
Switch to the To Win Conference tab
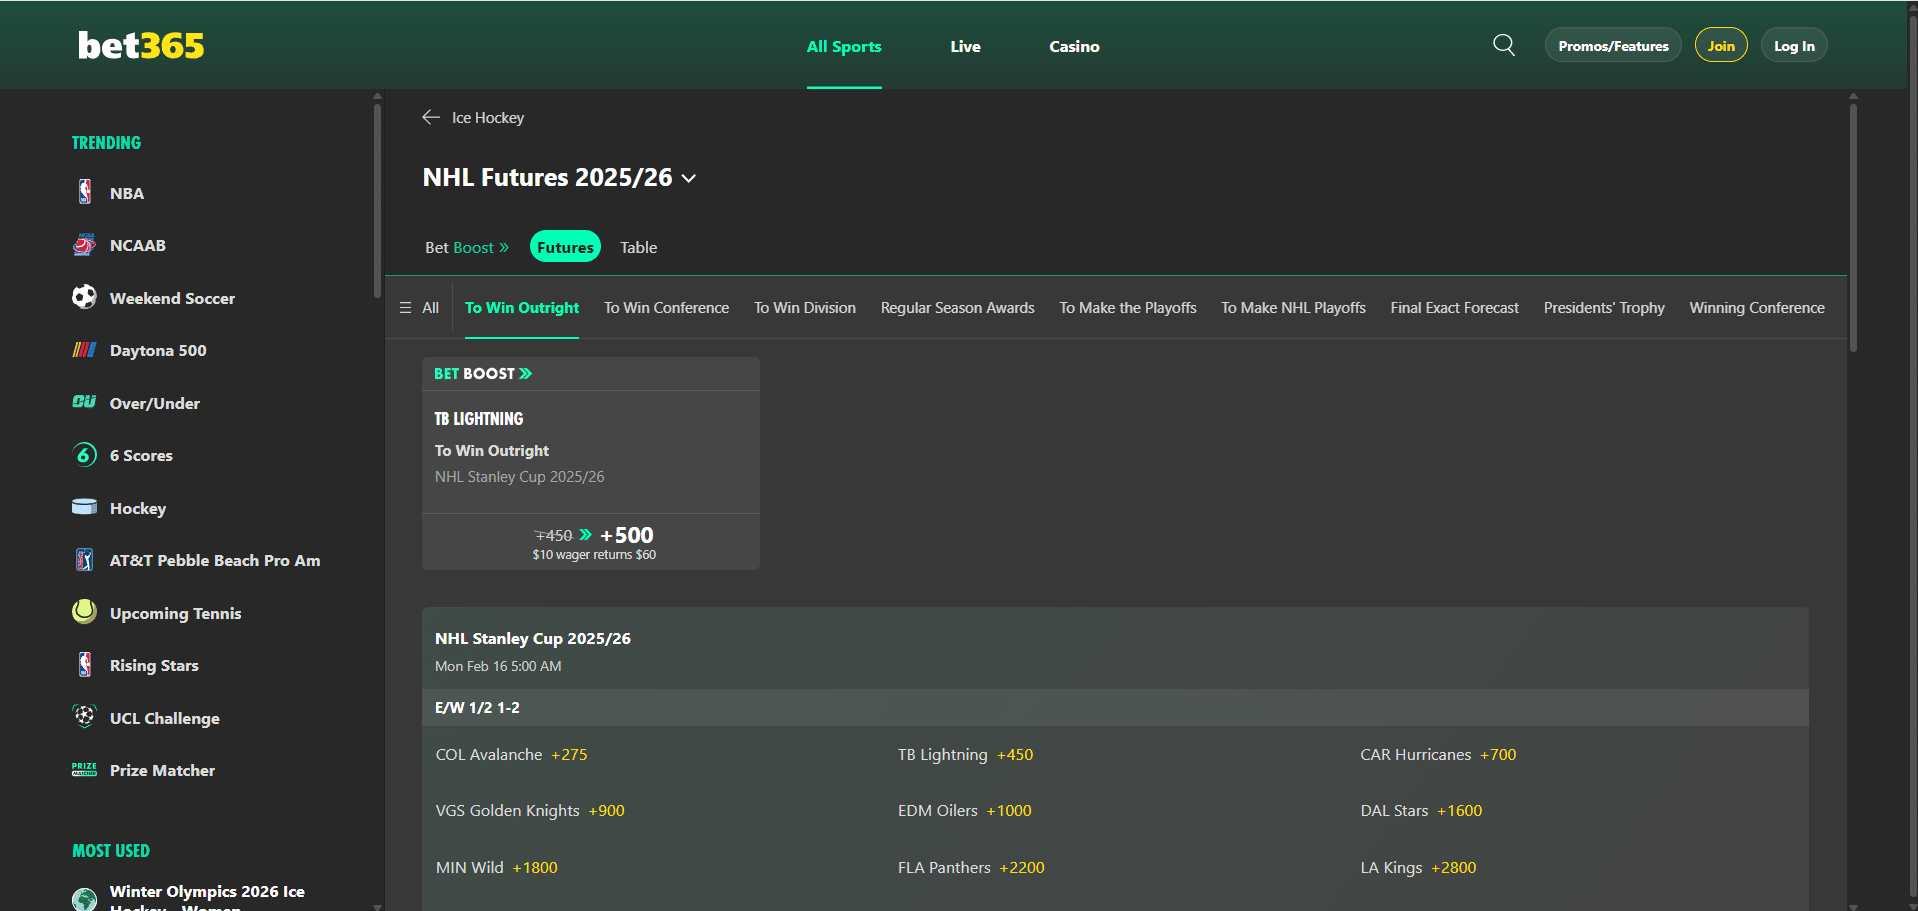point(666,308)
